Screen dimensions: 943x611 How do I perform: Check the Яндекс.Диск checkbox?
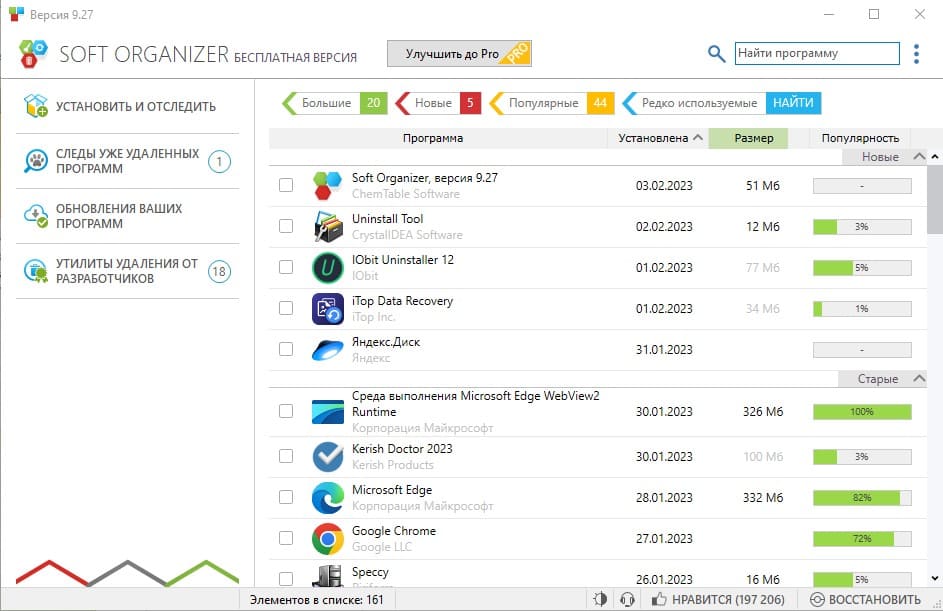(x=286, y=349)
